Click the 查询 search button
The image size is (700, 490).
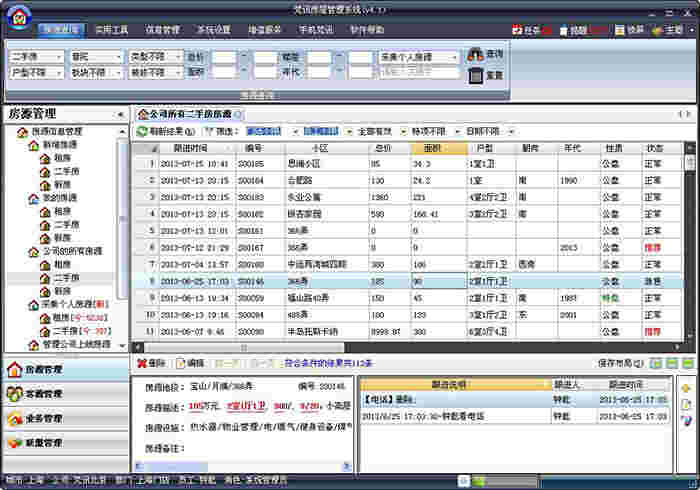coord(485,55)
